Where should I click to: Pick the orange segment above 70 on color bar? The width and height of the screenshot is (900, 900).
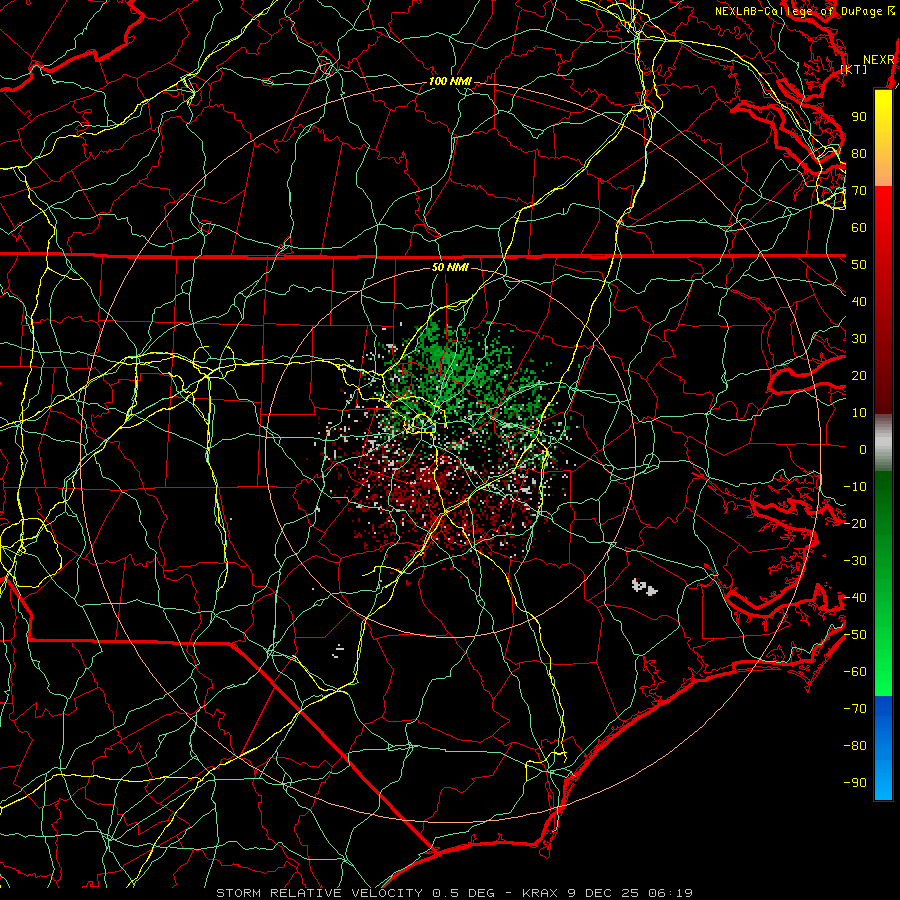click(x=883, y=169)
